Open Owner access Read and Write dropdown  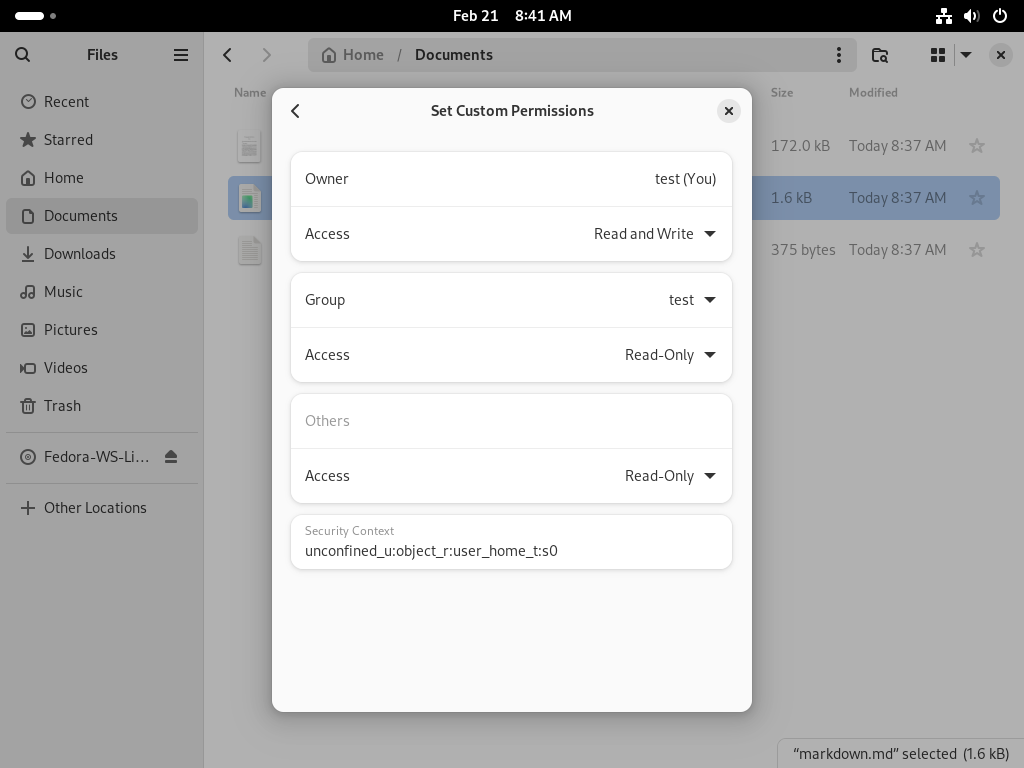coord(654,234)
